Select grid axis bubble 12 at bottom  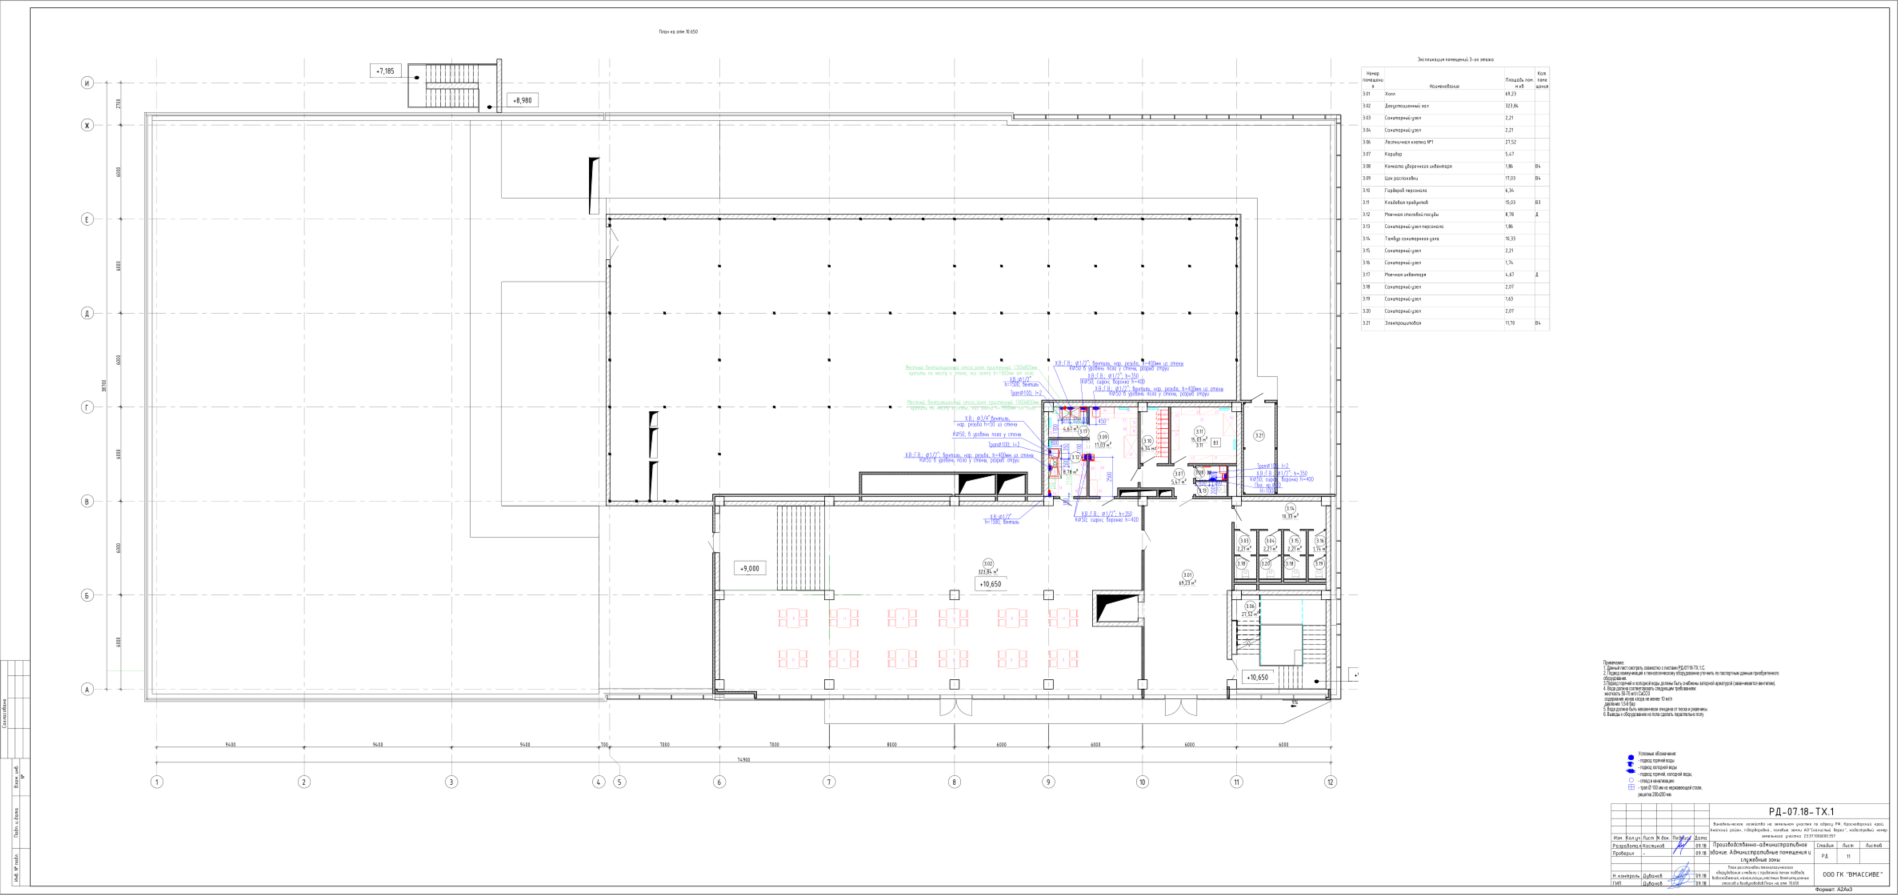coord(1330,782)
